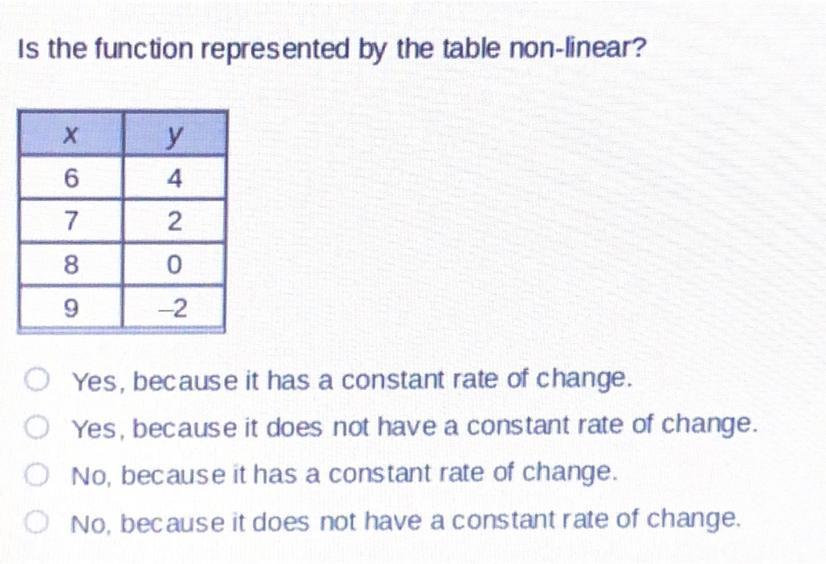Click the y value -2 cell in last row
The image size is (826, 564).
pos(174,308)
